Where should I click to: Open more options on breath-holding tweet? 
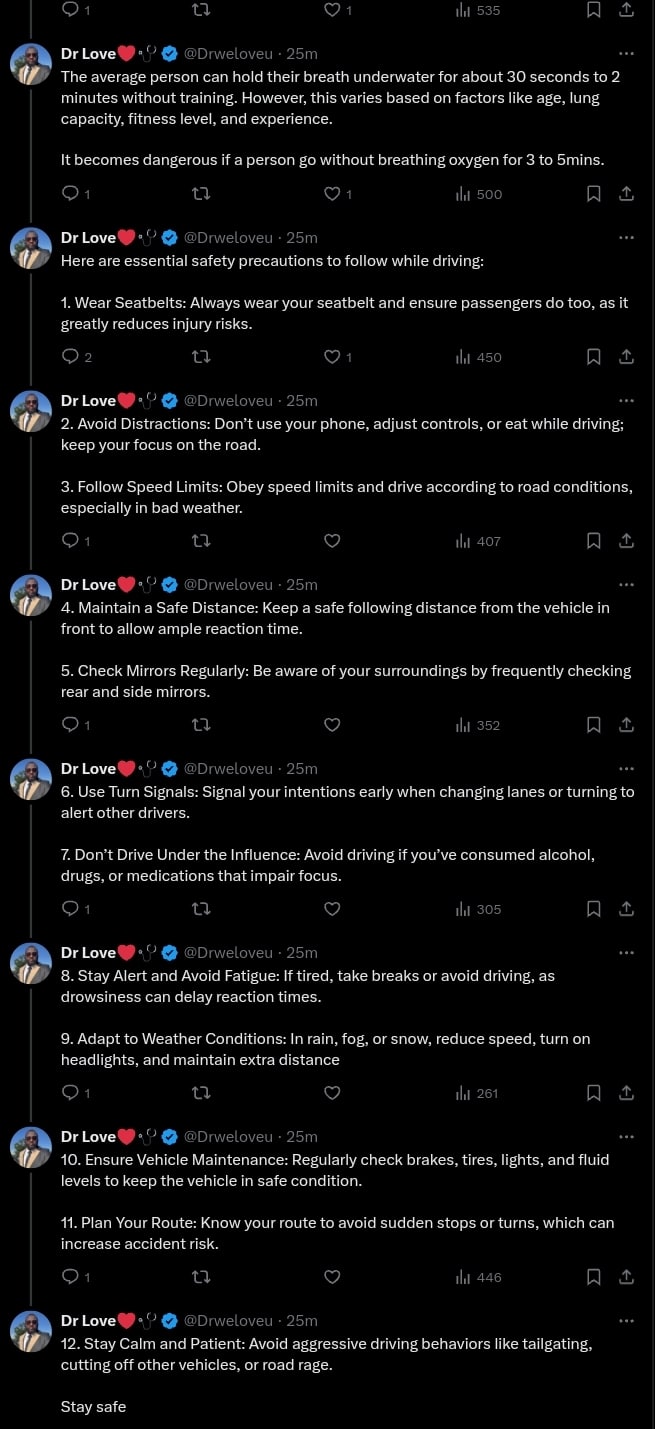[626, 53]
